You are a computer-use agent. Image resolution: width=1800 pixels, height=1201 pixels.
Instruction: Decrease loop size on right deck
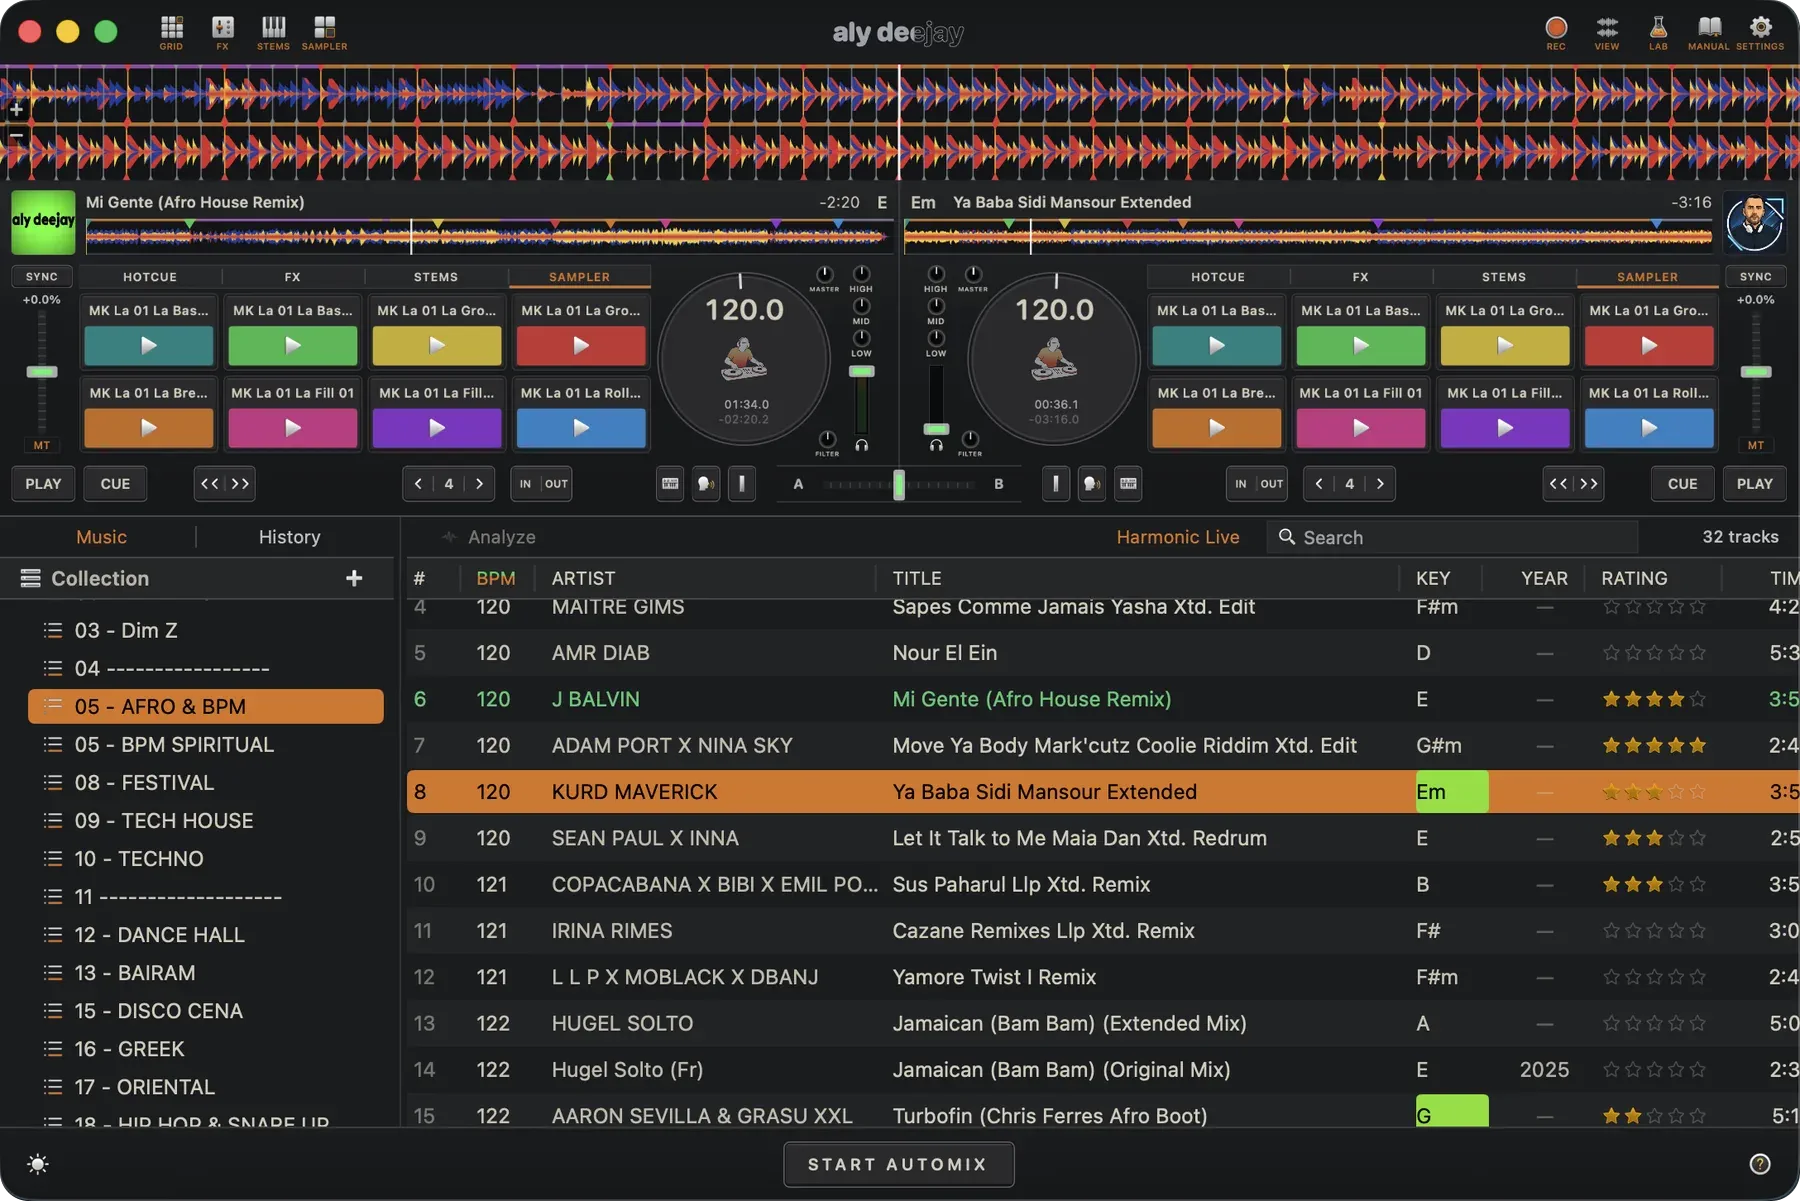coord(1319,484)
